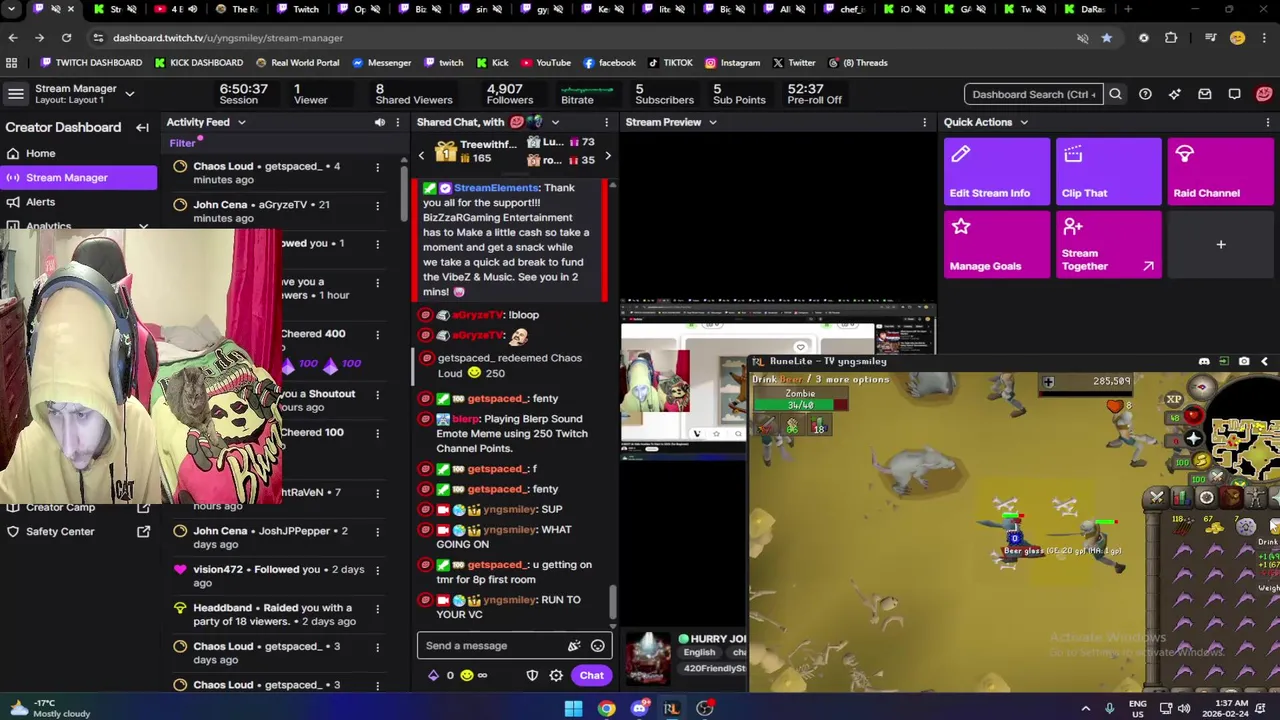
Task: Expand the Activity Feed title dropdown
Action: [x=241, y=122]
